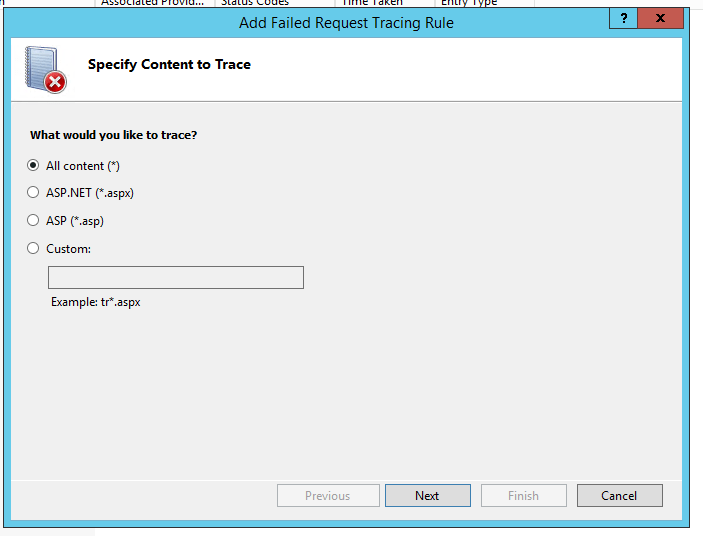Enable the Custom content radio button
The width and height of the screenshot is (703, 536).
34,248
